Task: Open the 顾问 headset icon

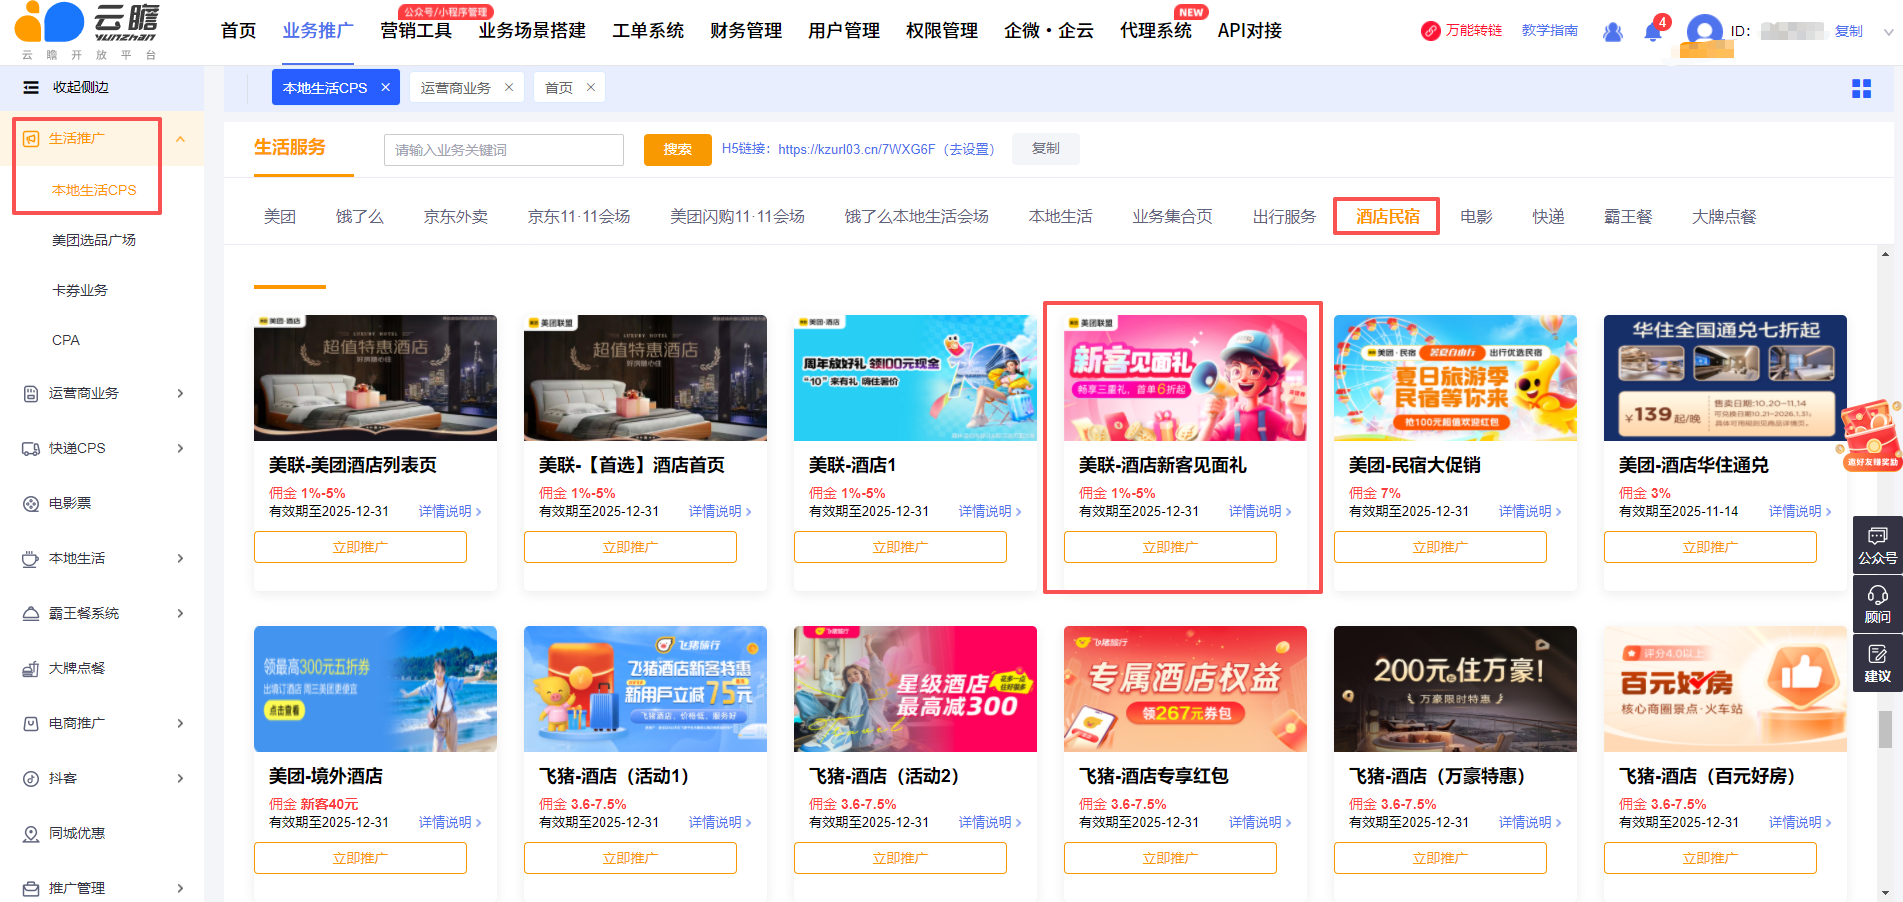Action: pos(1877,605)
